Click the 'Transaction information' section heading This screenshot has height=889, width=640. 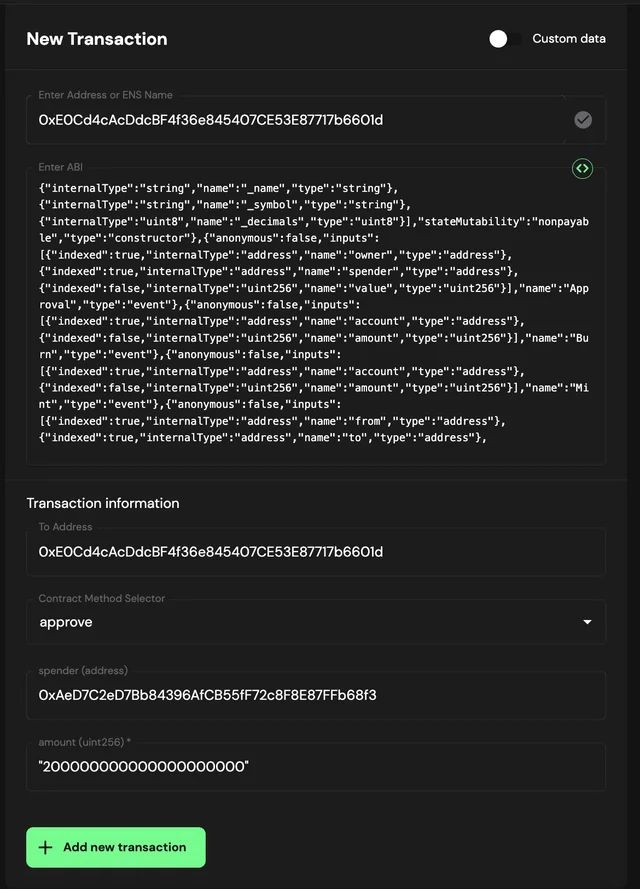pyautogui.click(x=103, y=503)
